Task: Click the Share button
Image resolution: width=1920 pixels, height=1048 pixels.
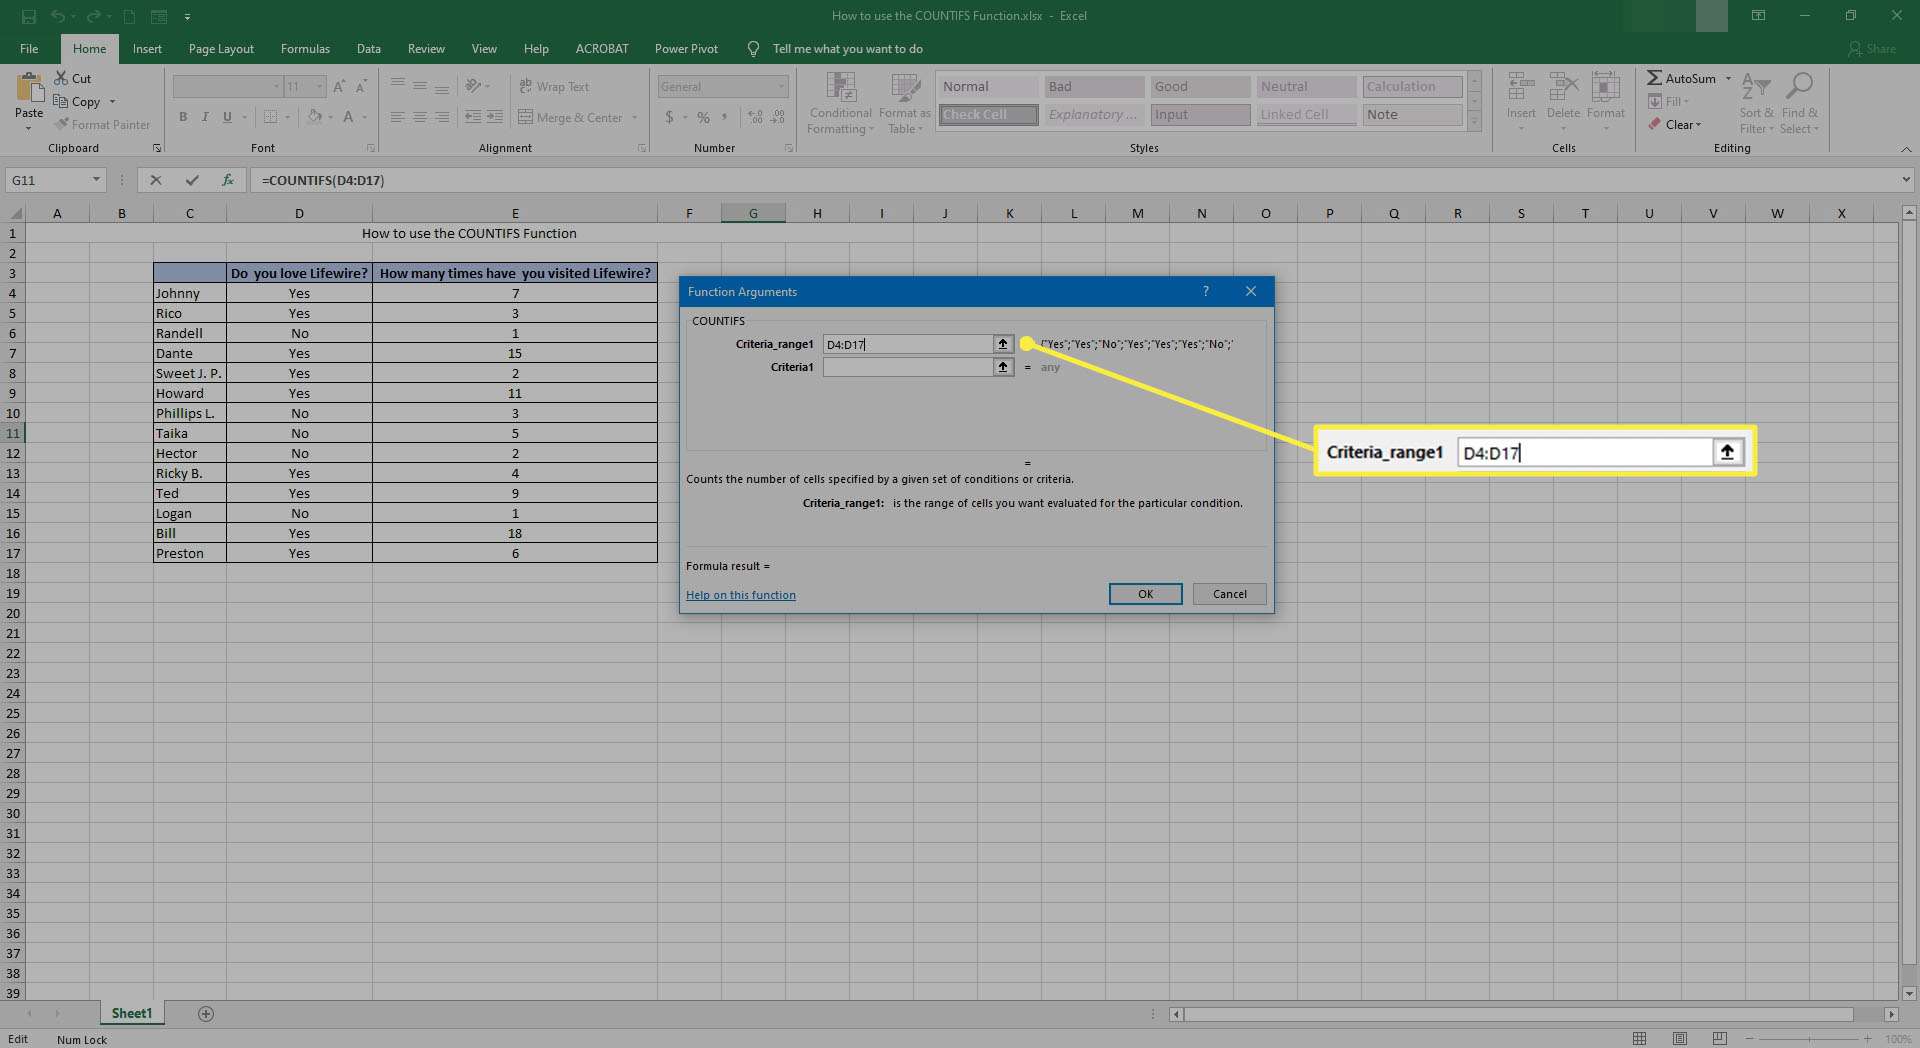Action: (1871, 48)
